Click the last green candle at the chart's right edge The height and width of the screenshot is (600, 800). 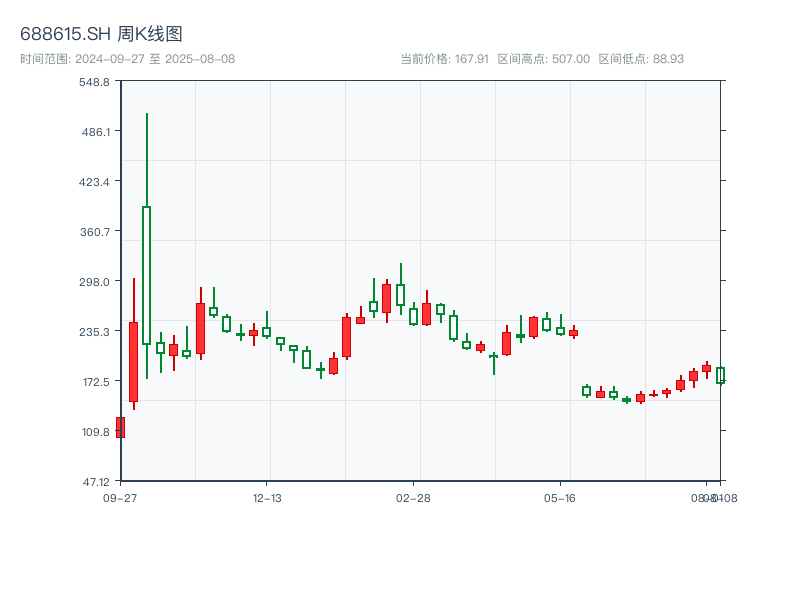[720, 376]
